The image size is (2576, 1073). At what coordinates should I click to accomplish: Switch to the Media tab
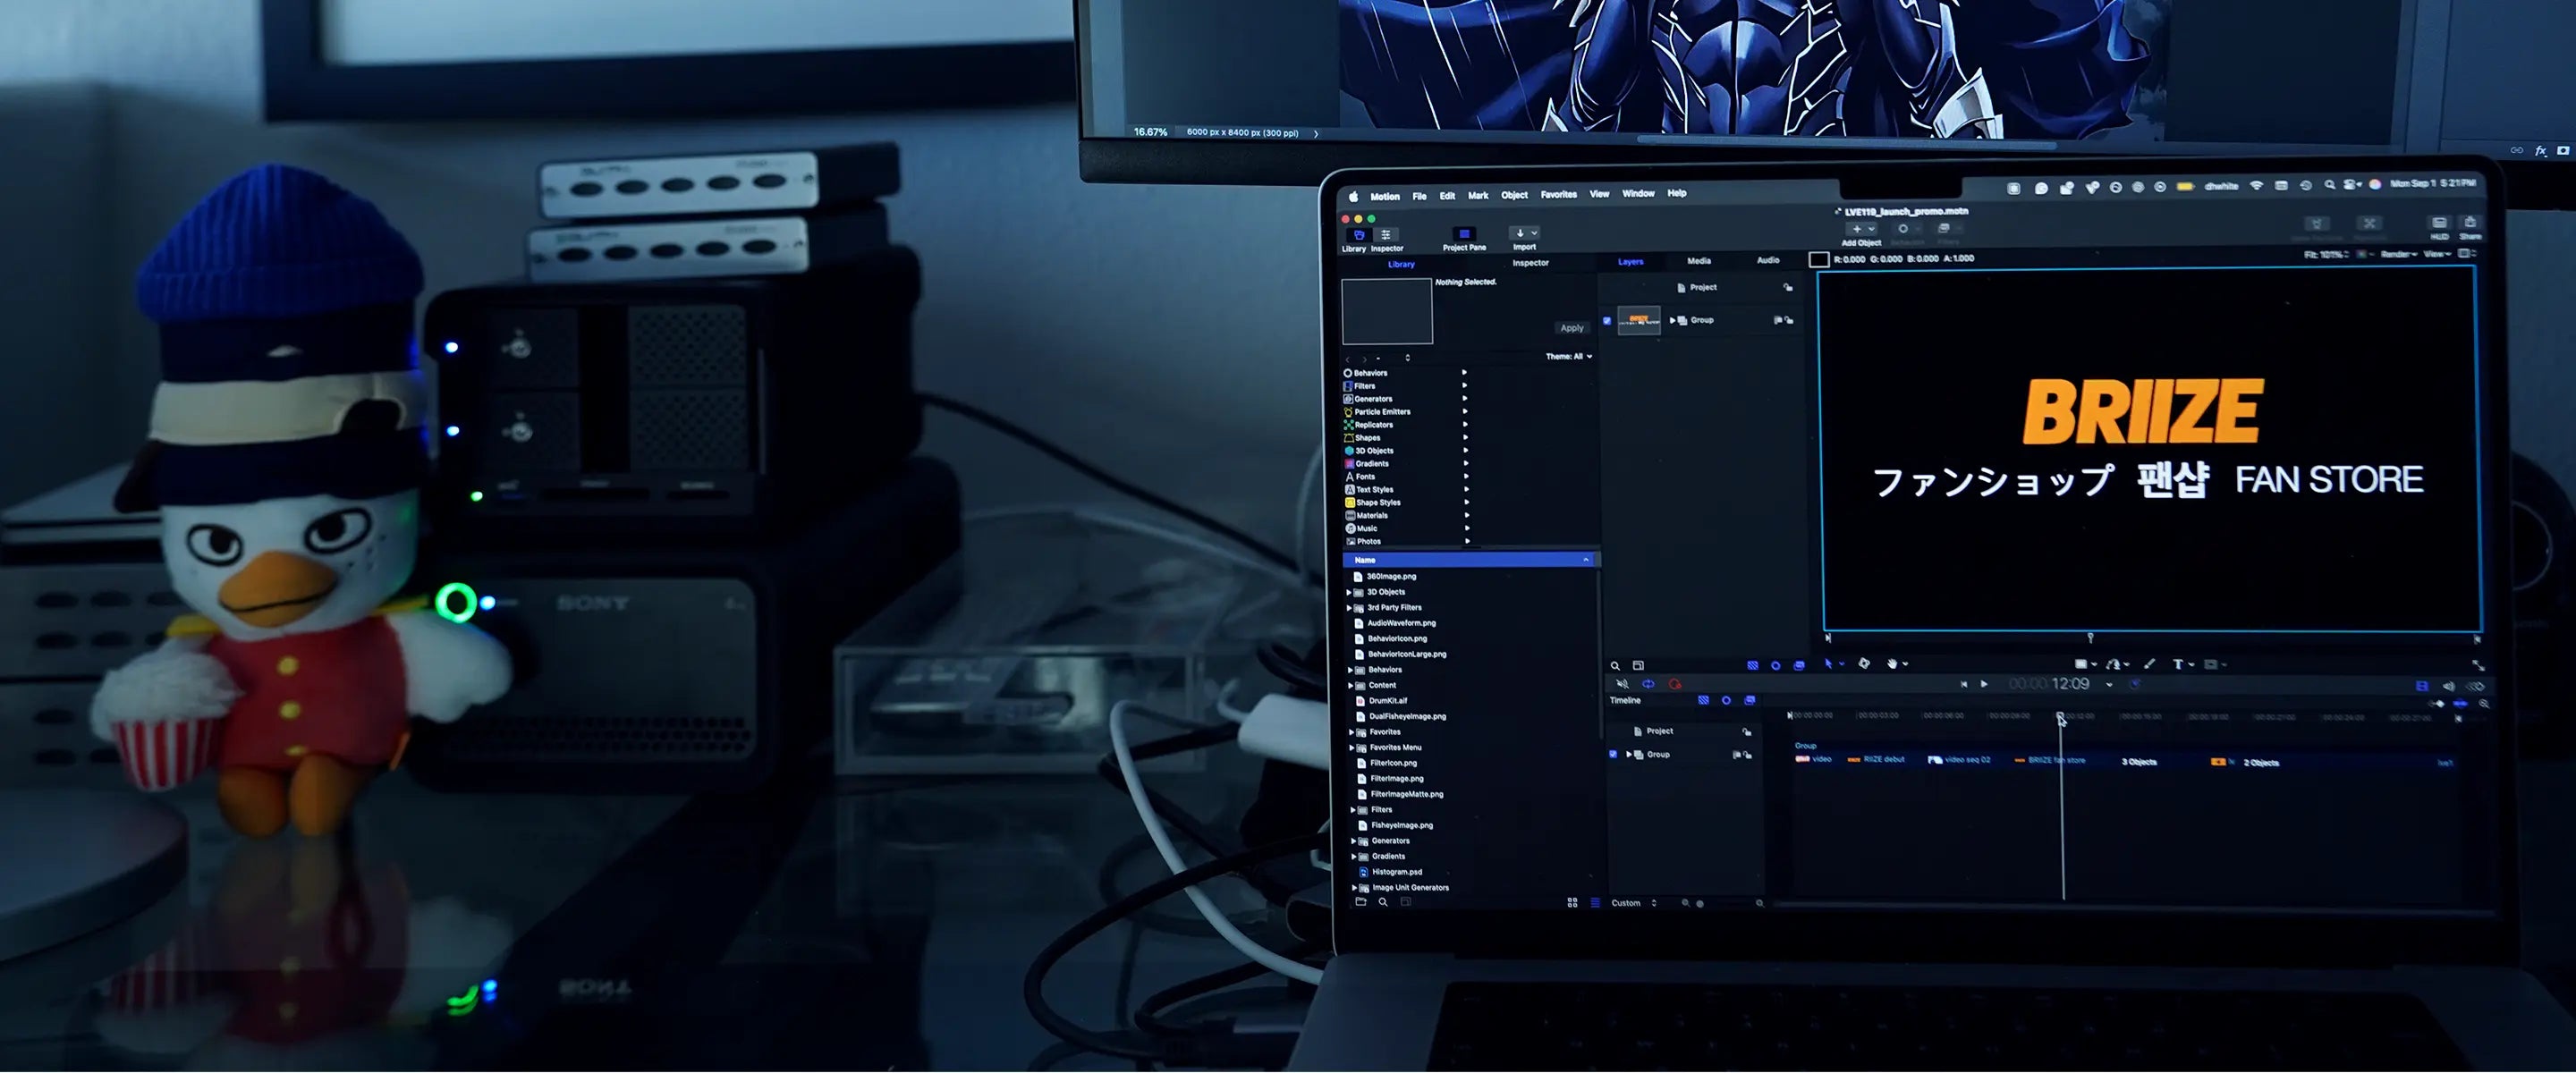coord(1699,261)
